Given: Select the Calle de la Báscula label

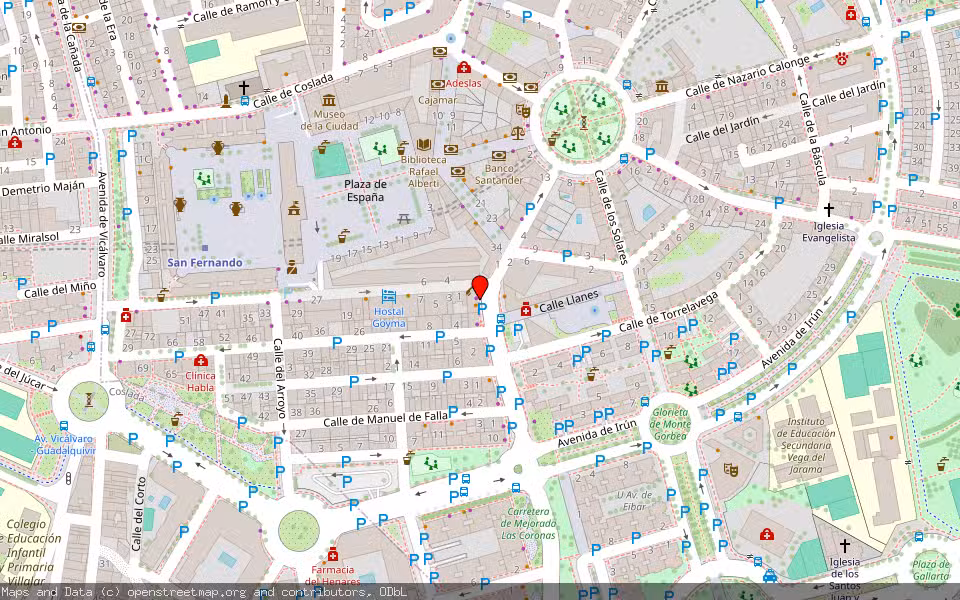Looking at the screenshot, I should pos(812,138).
